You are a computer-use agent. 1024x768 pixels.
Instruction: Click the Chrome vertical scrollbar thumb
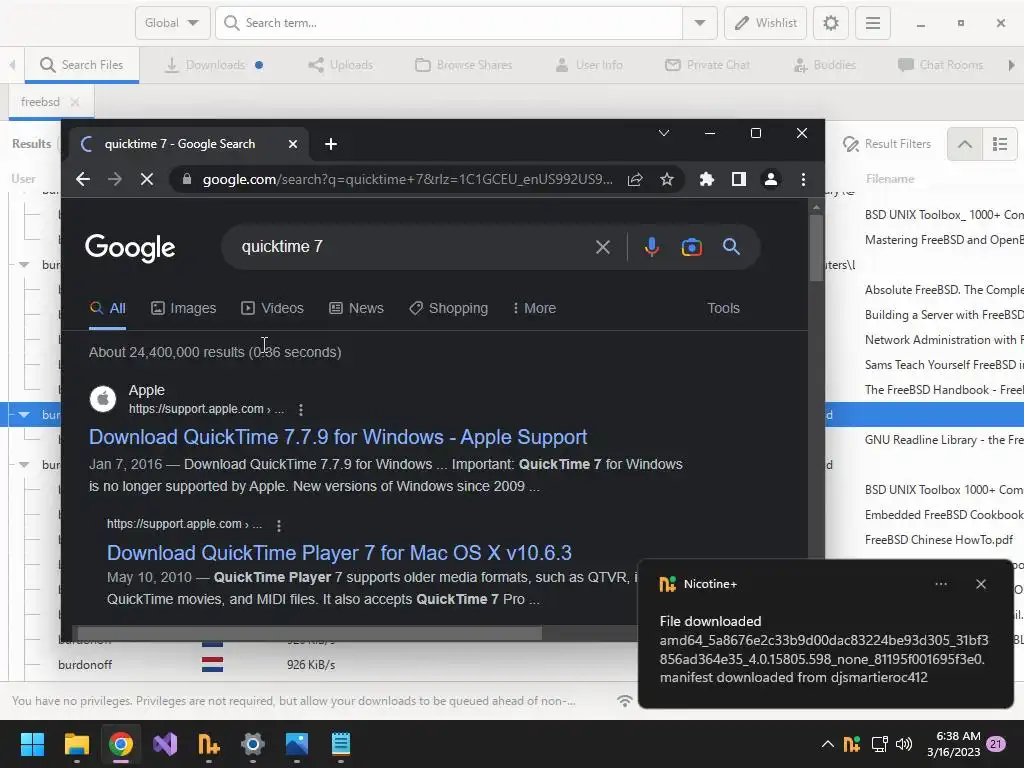click(816, 248)
